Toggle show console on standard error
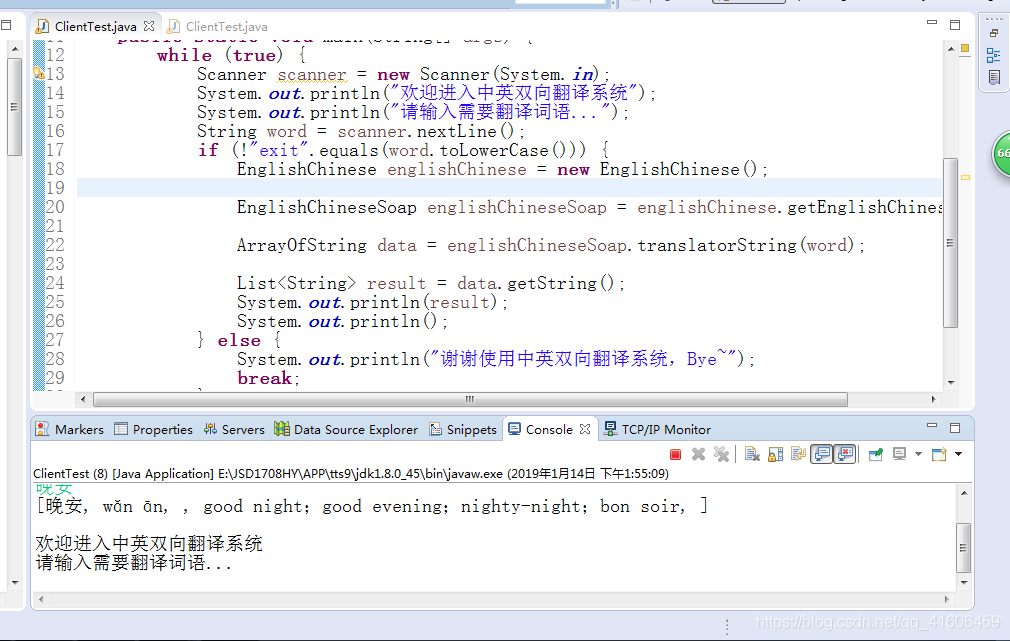This screenshot has width=1010, height=641. point(845,454)
